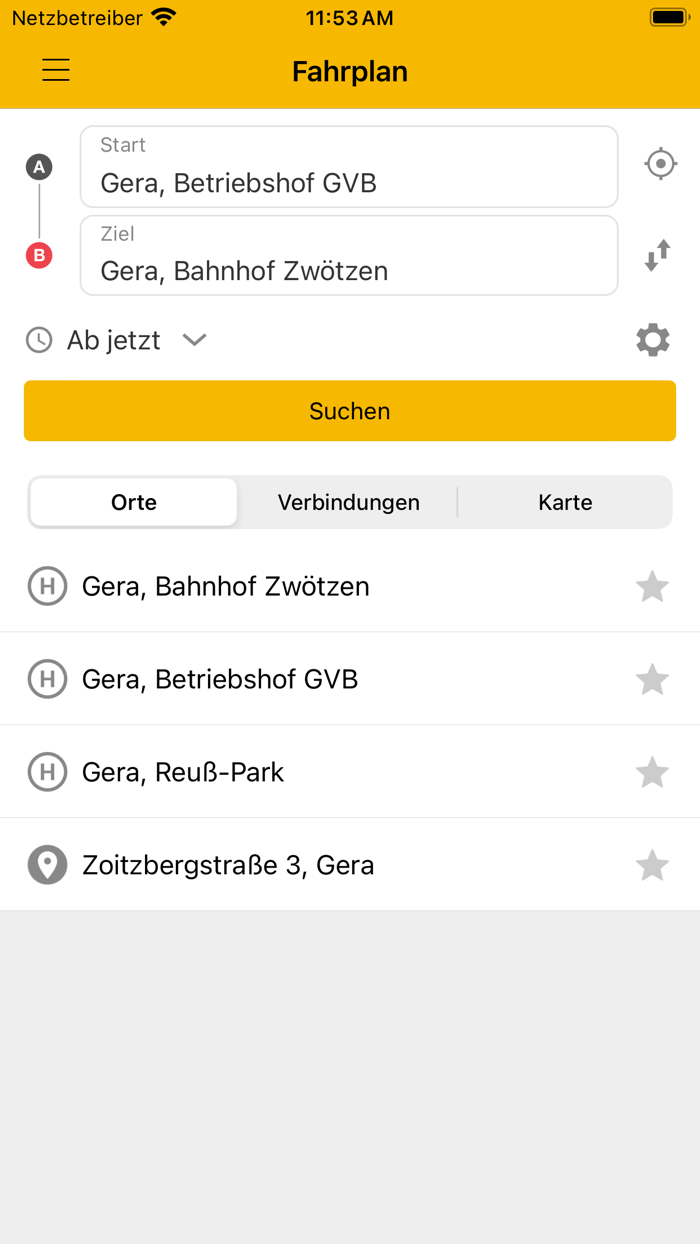
Task: Use current location via the locate icon
Action: pos(660,164)
